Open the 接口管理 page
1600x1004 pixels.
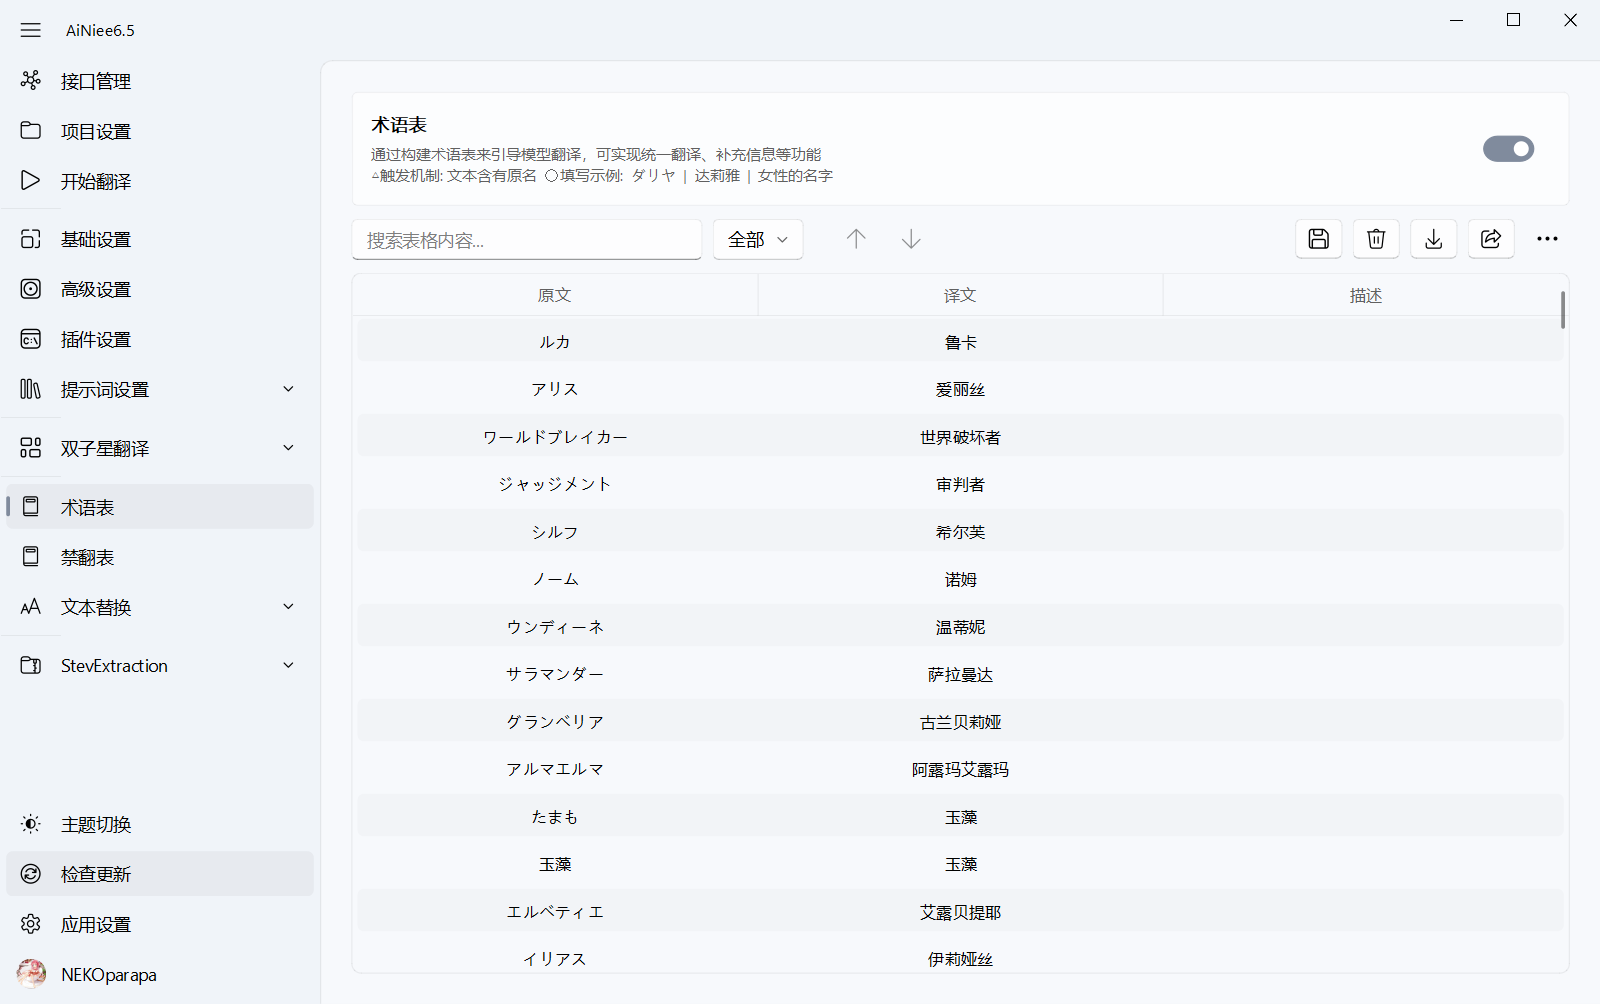pyautogui.click(x=96, y=81)
